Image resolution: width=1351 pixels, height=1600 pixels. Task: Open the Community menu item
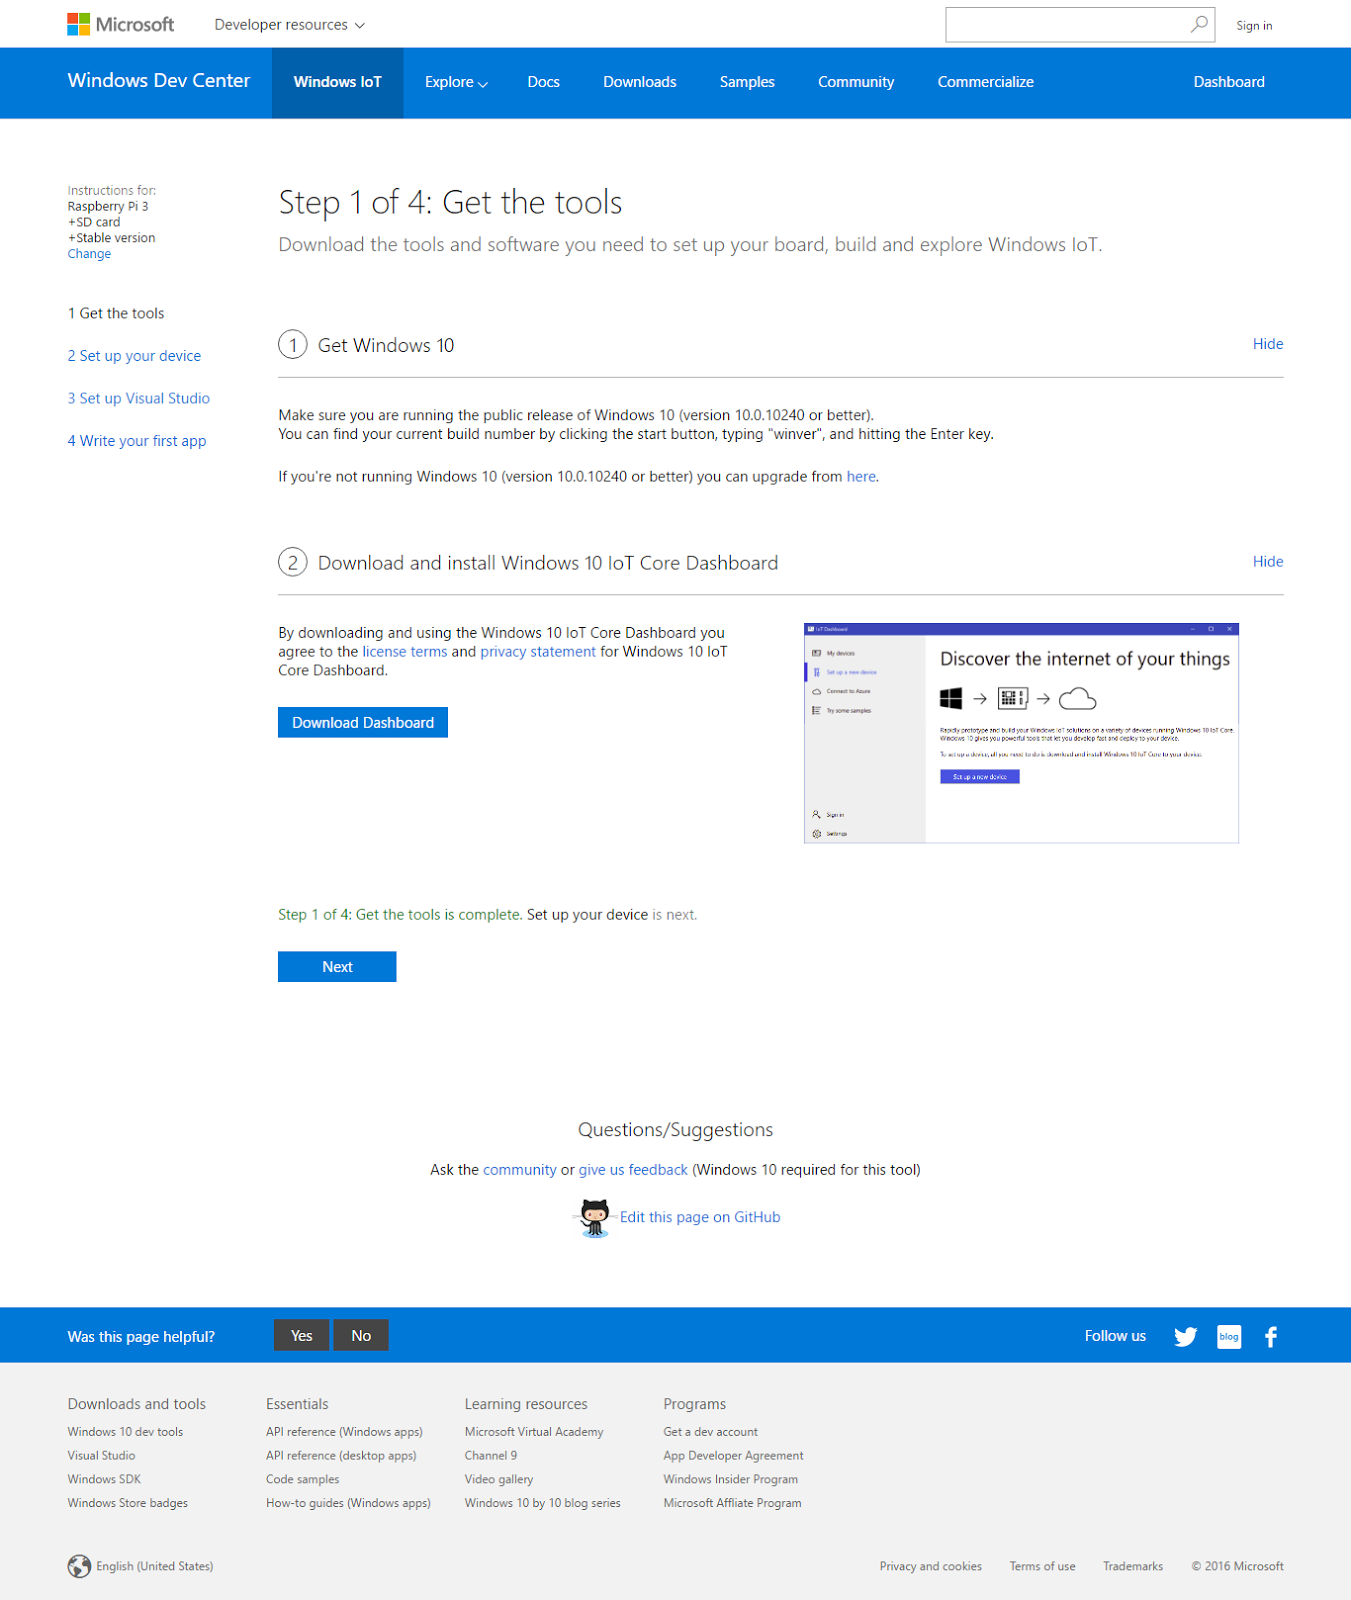click(856, 82)
